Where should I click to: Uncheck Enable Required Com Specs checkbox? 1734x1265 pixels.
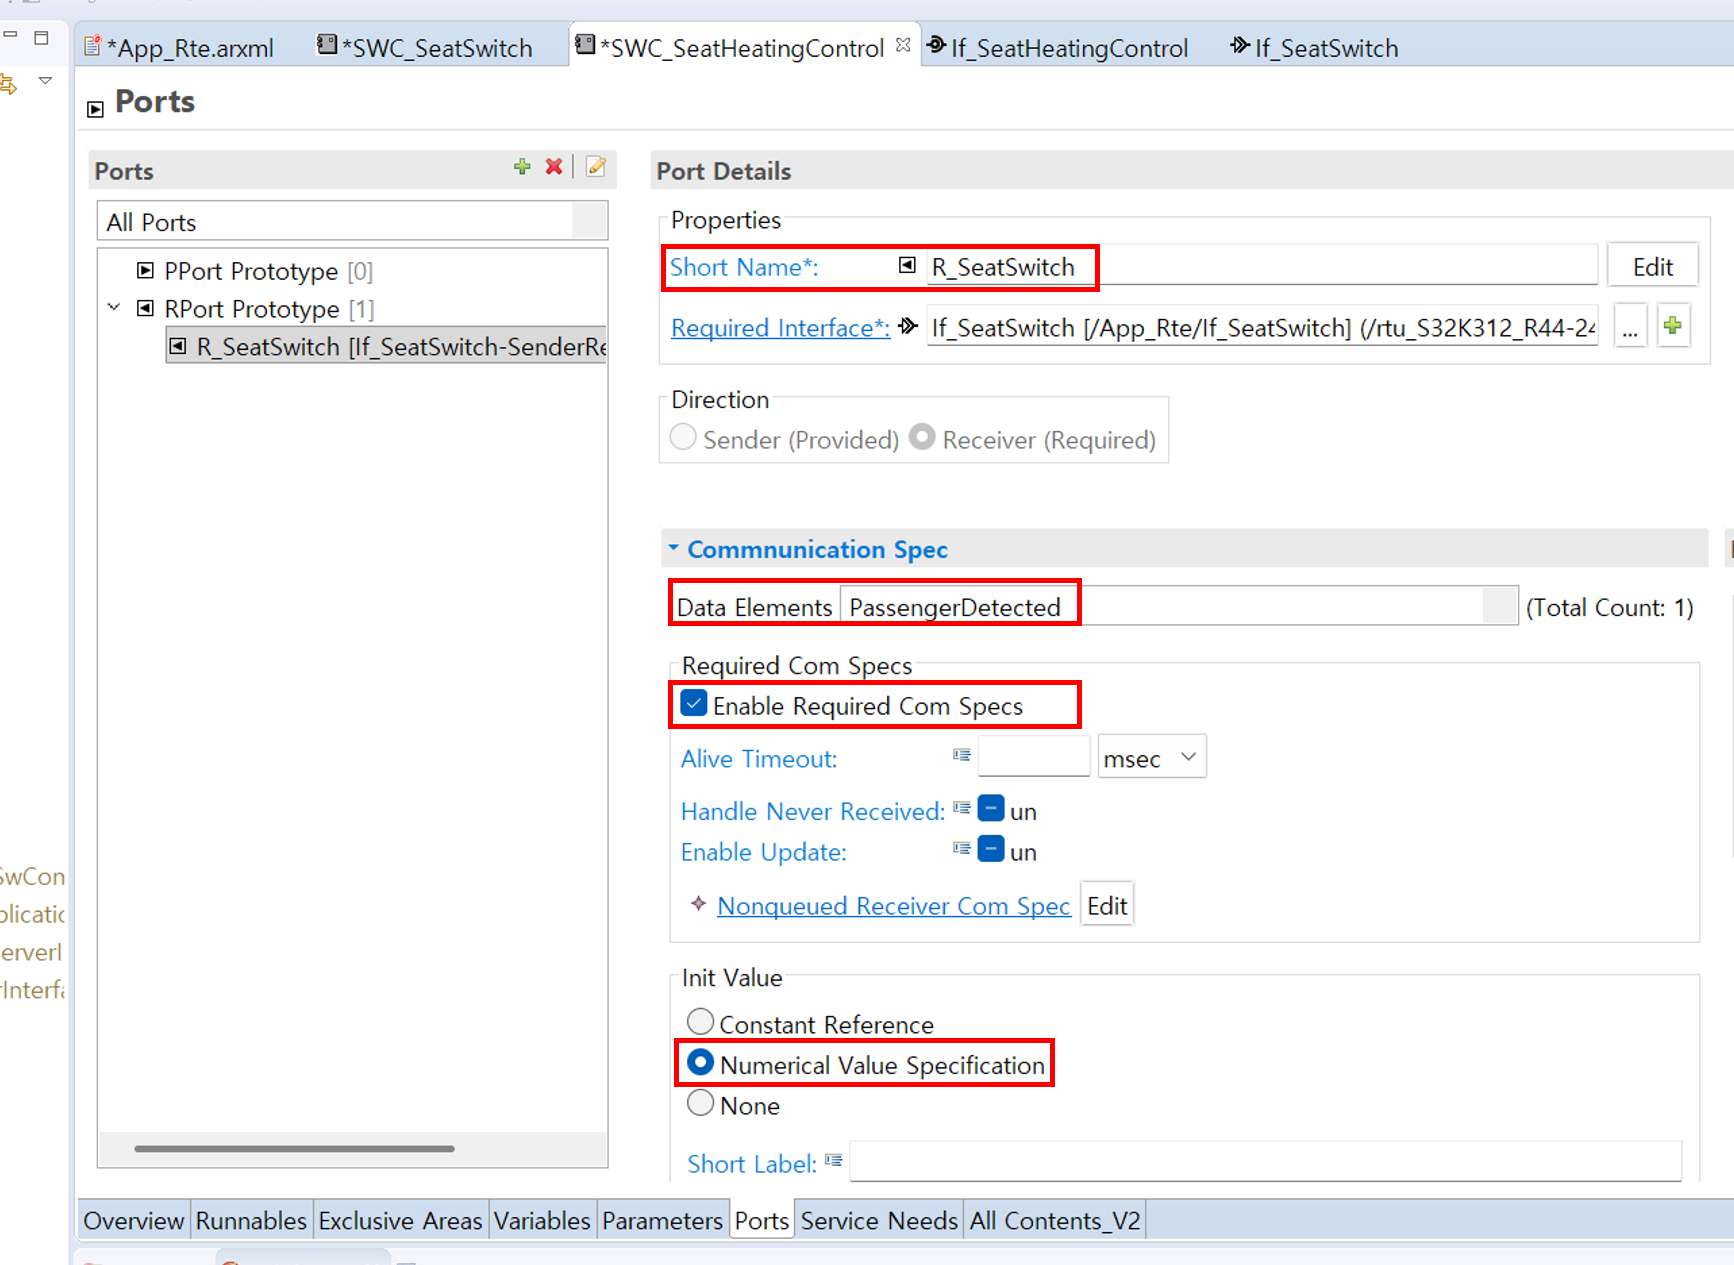pos(694,704)
